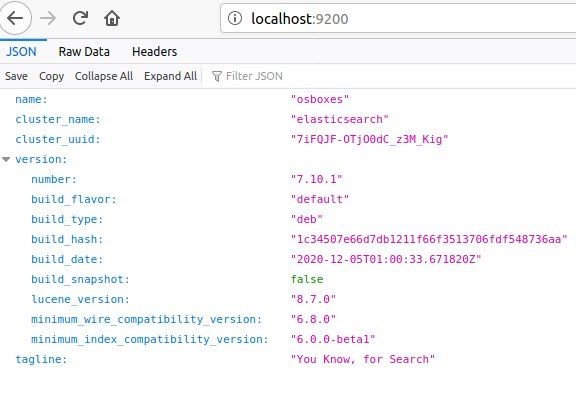Open the browser home page
This screenshot has height=399, width=576.
[112, 18]
